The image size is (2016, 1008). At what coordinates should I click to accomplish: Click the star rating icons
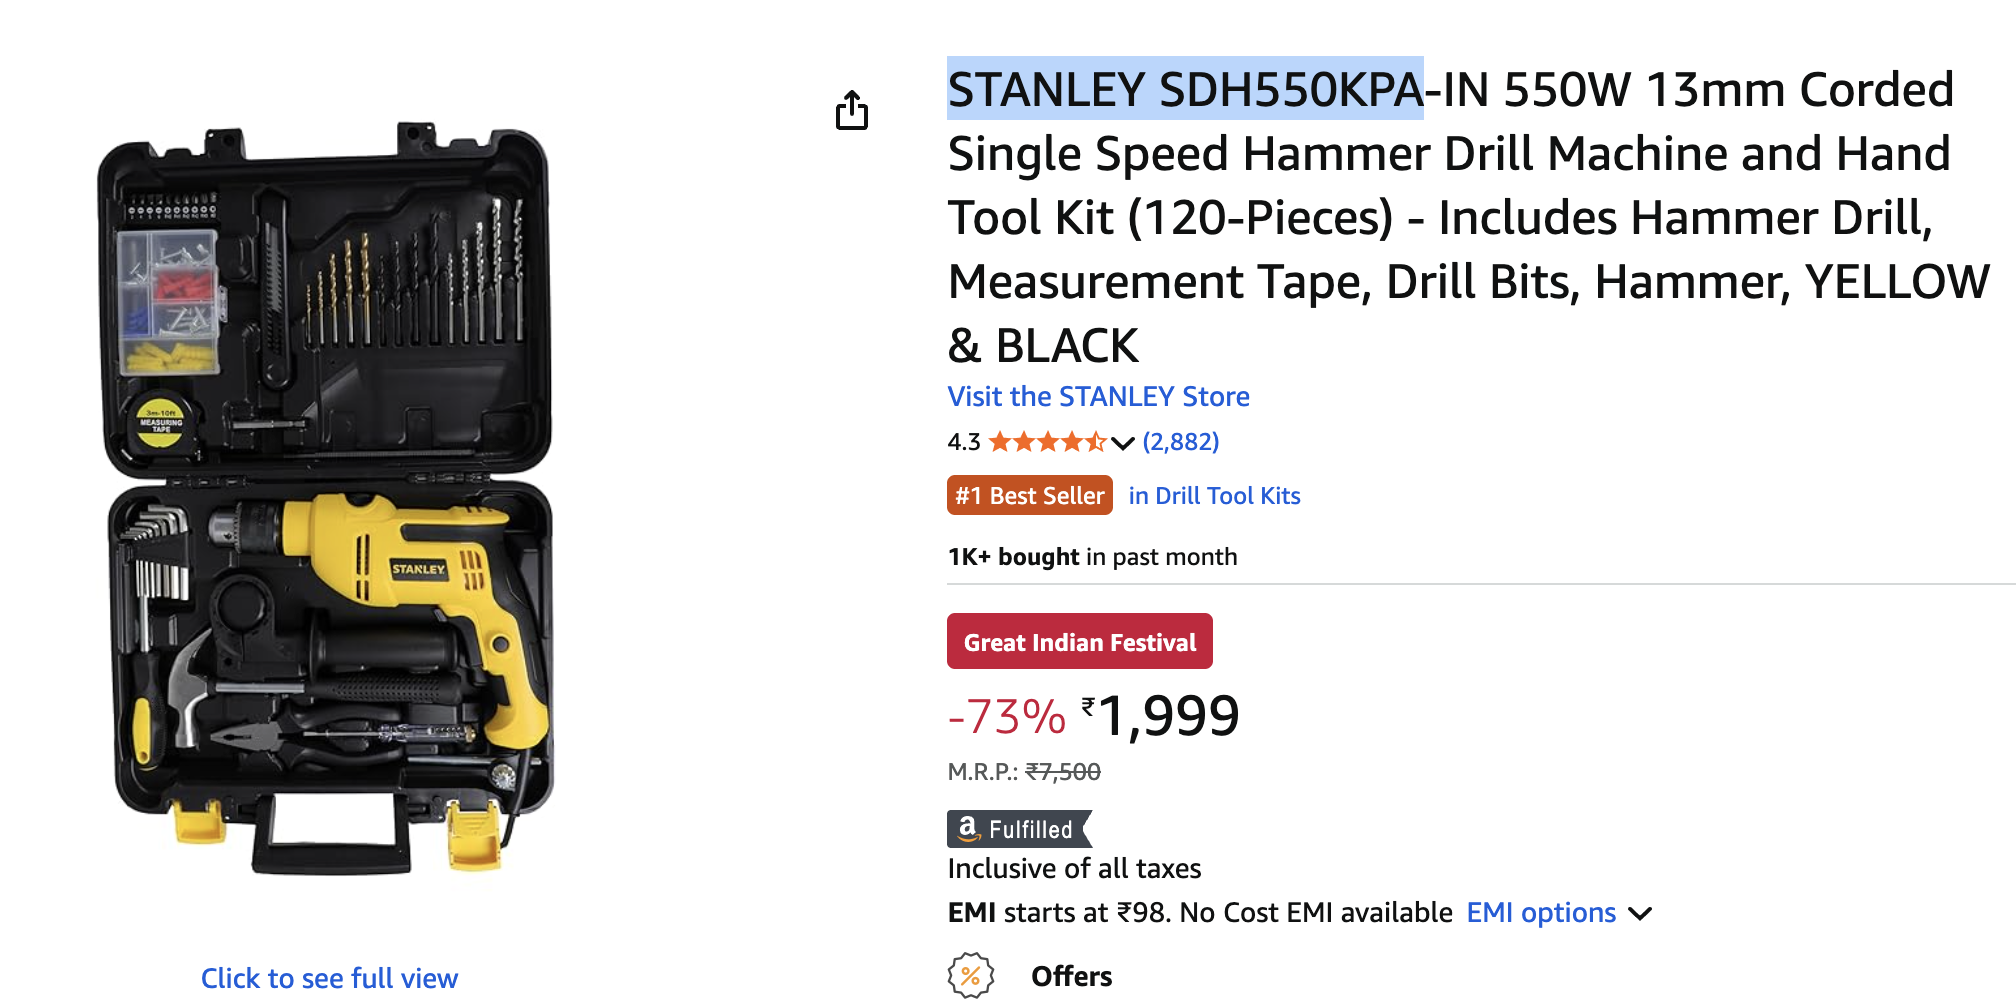click(1047, 442)
